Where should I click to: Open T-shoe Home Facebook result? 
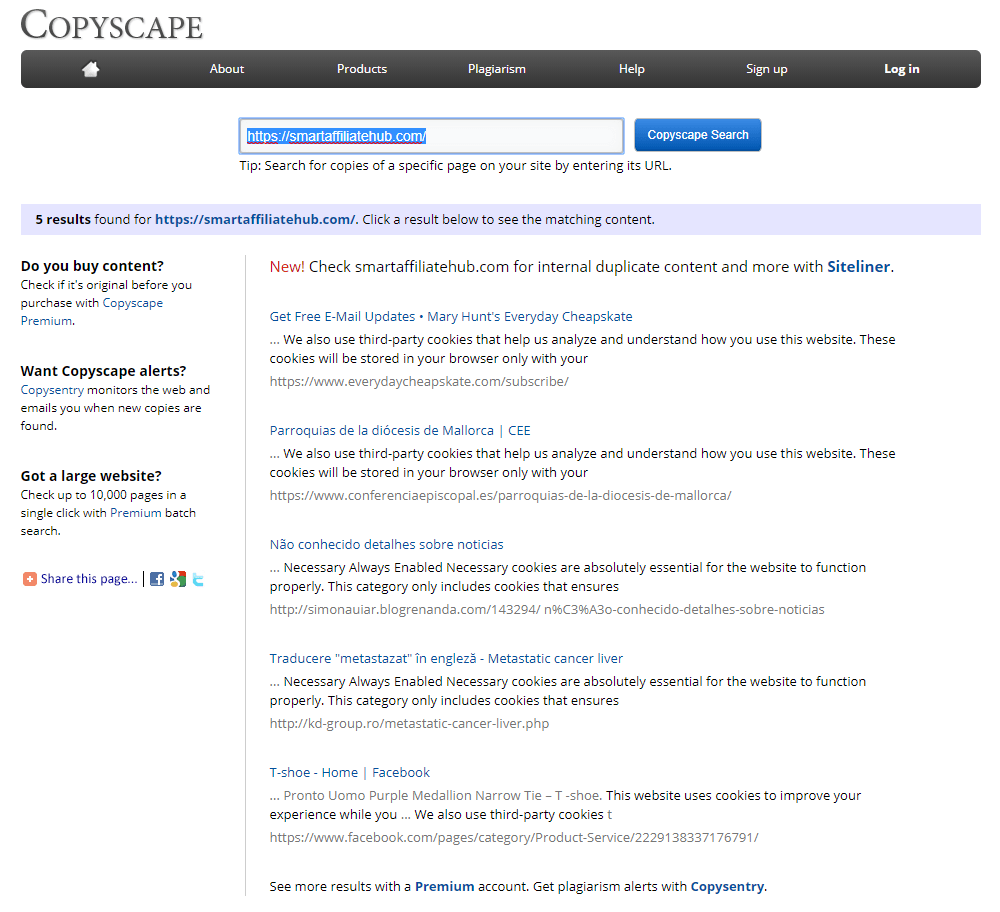[x=349, y=772]
